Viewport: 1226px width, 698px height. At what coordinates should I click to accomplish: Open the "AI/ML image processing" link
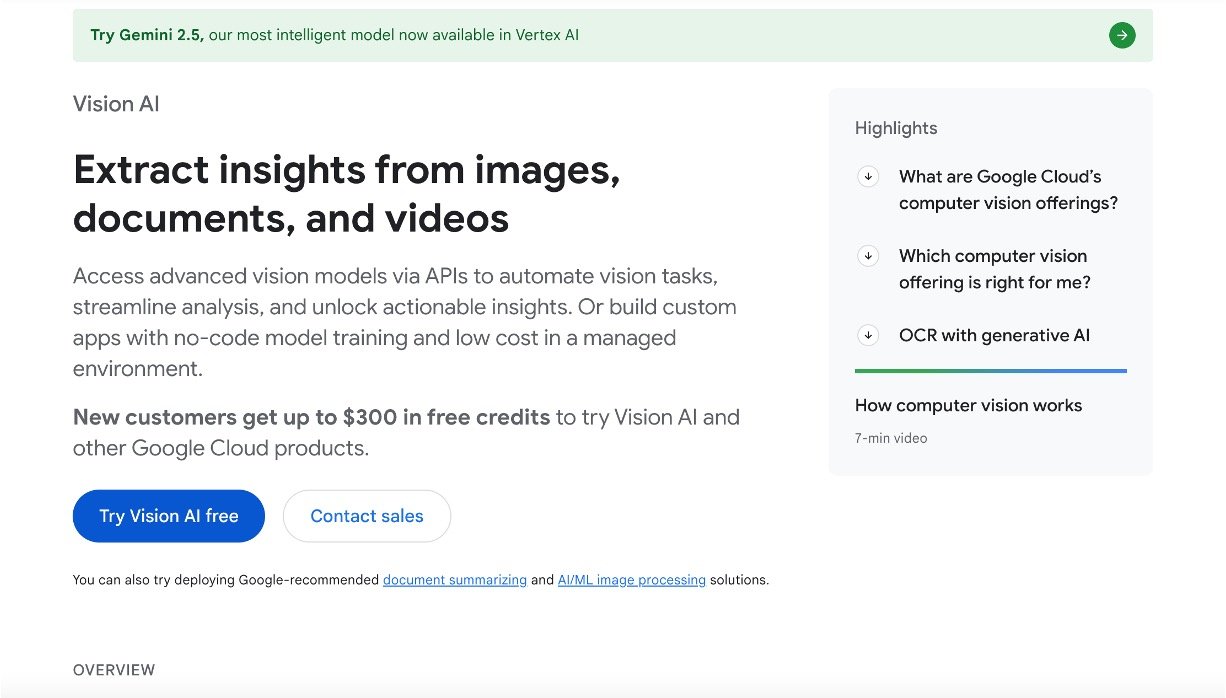(x=631, y=580)
